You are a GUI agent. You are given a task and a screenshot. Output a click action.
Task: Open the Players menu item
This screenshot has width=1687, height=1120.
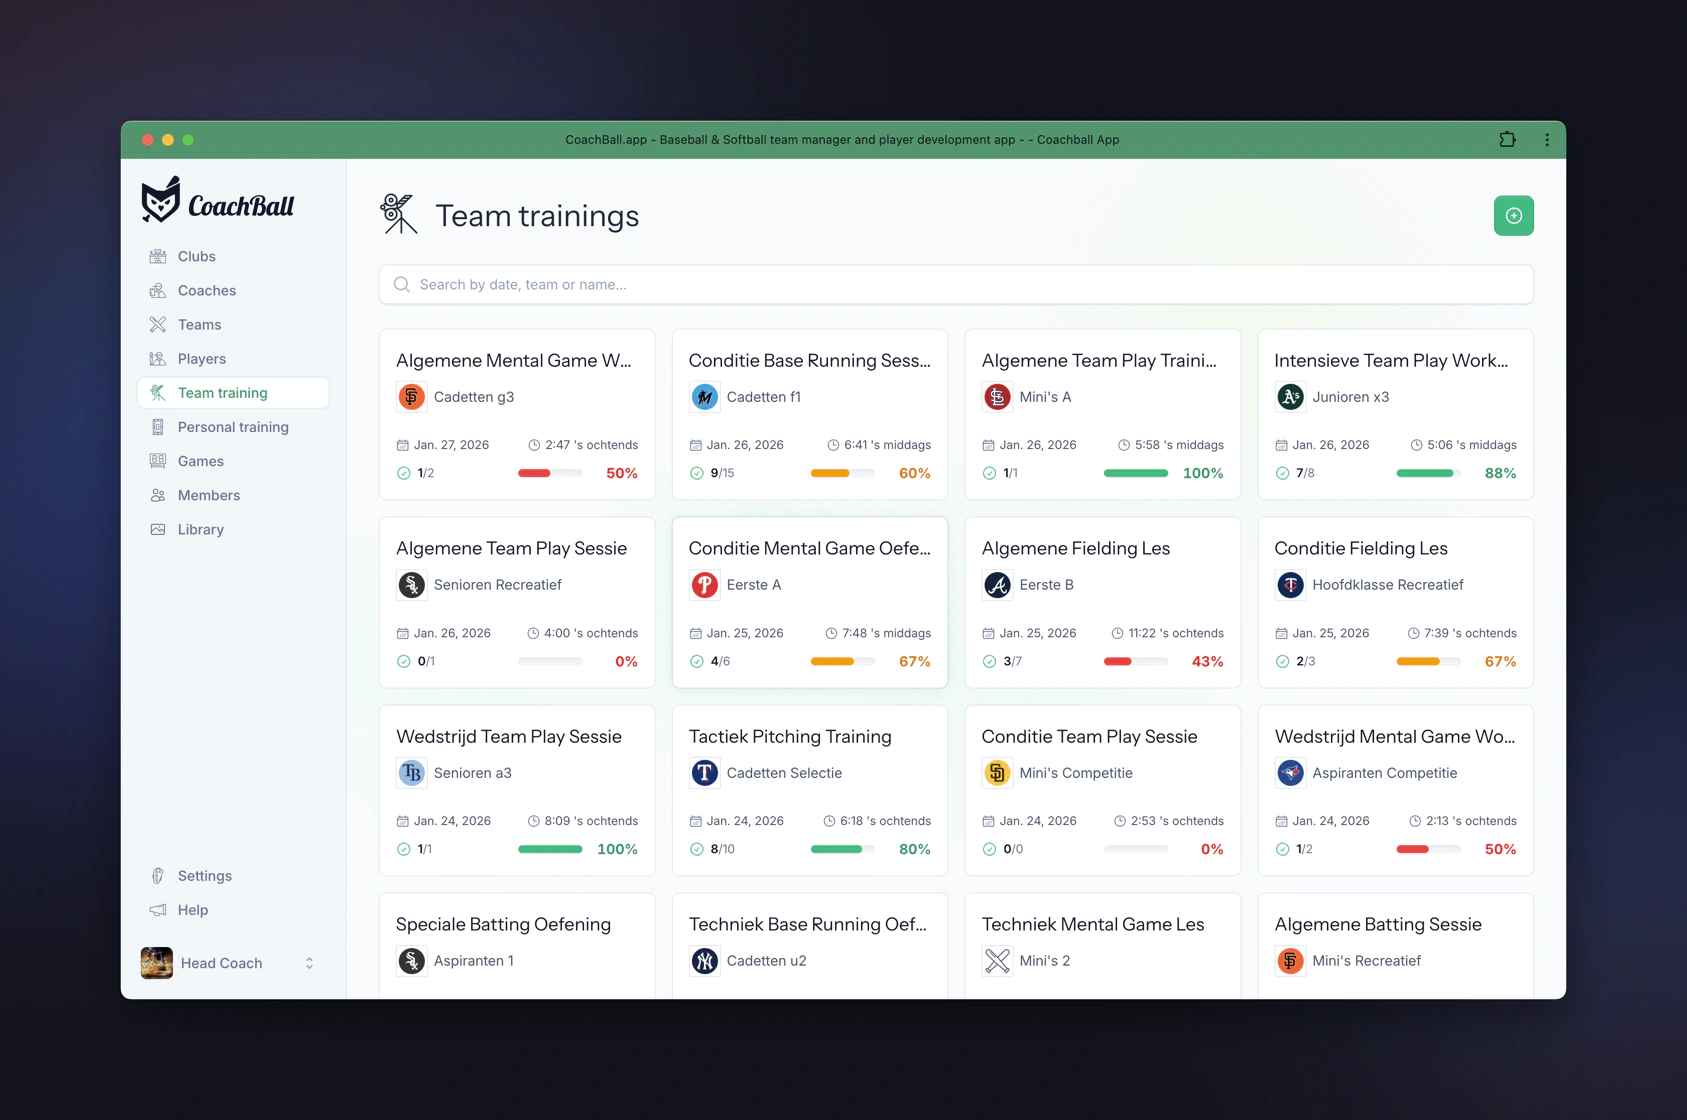coord(202,359)
